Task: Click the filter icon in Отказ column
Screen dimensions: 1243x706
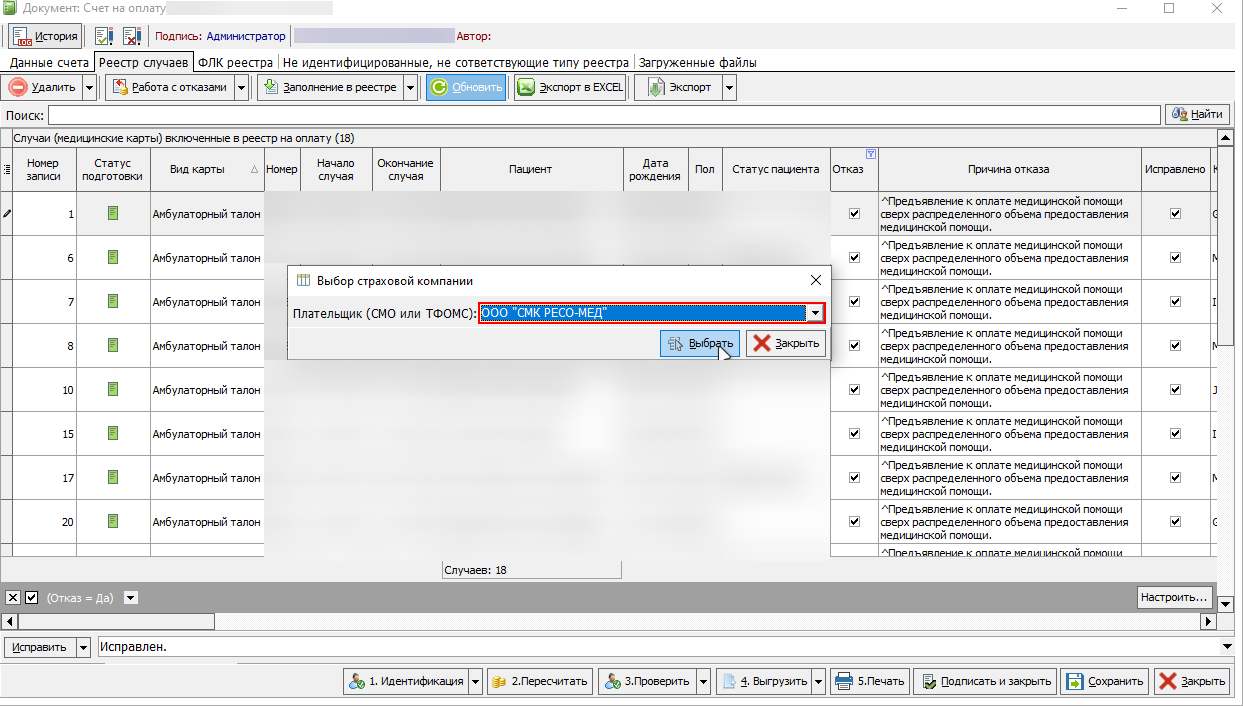Action: coord(870,154)
